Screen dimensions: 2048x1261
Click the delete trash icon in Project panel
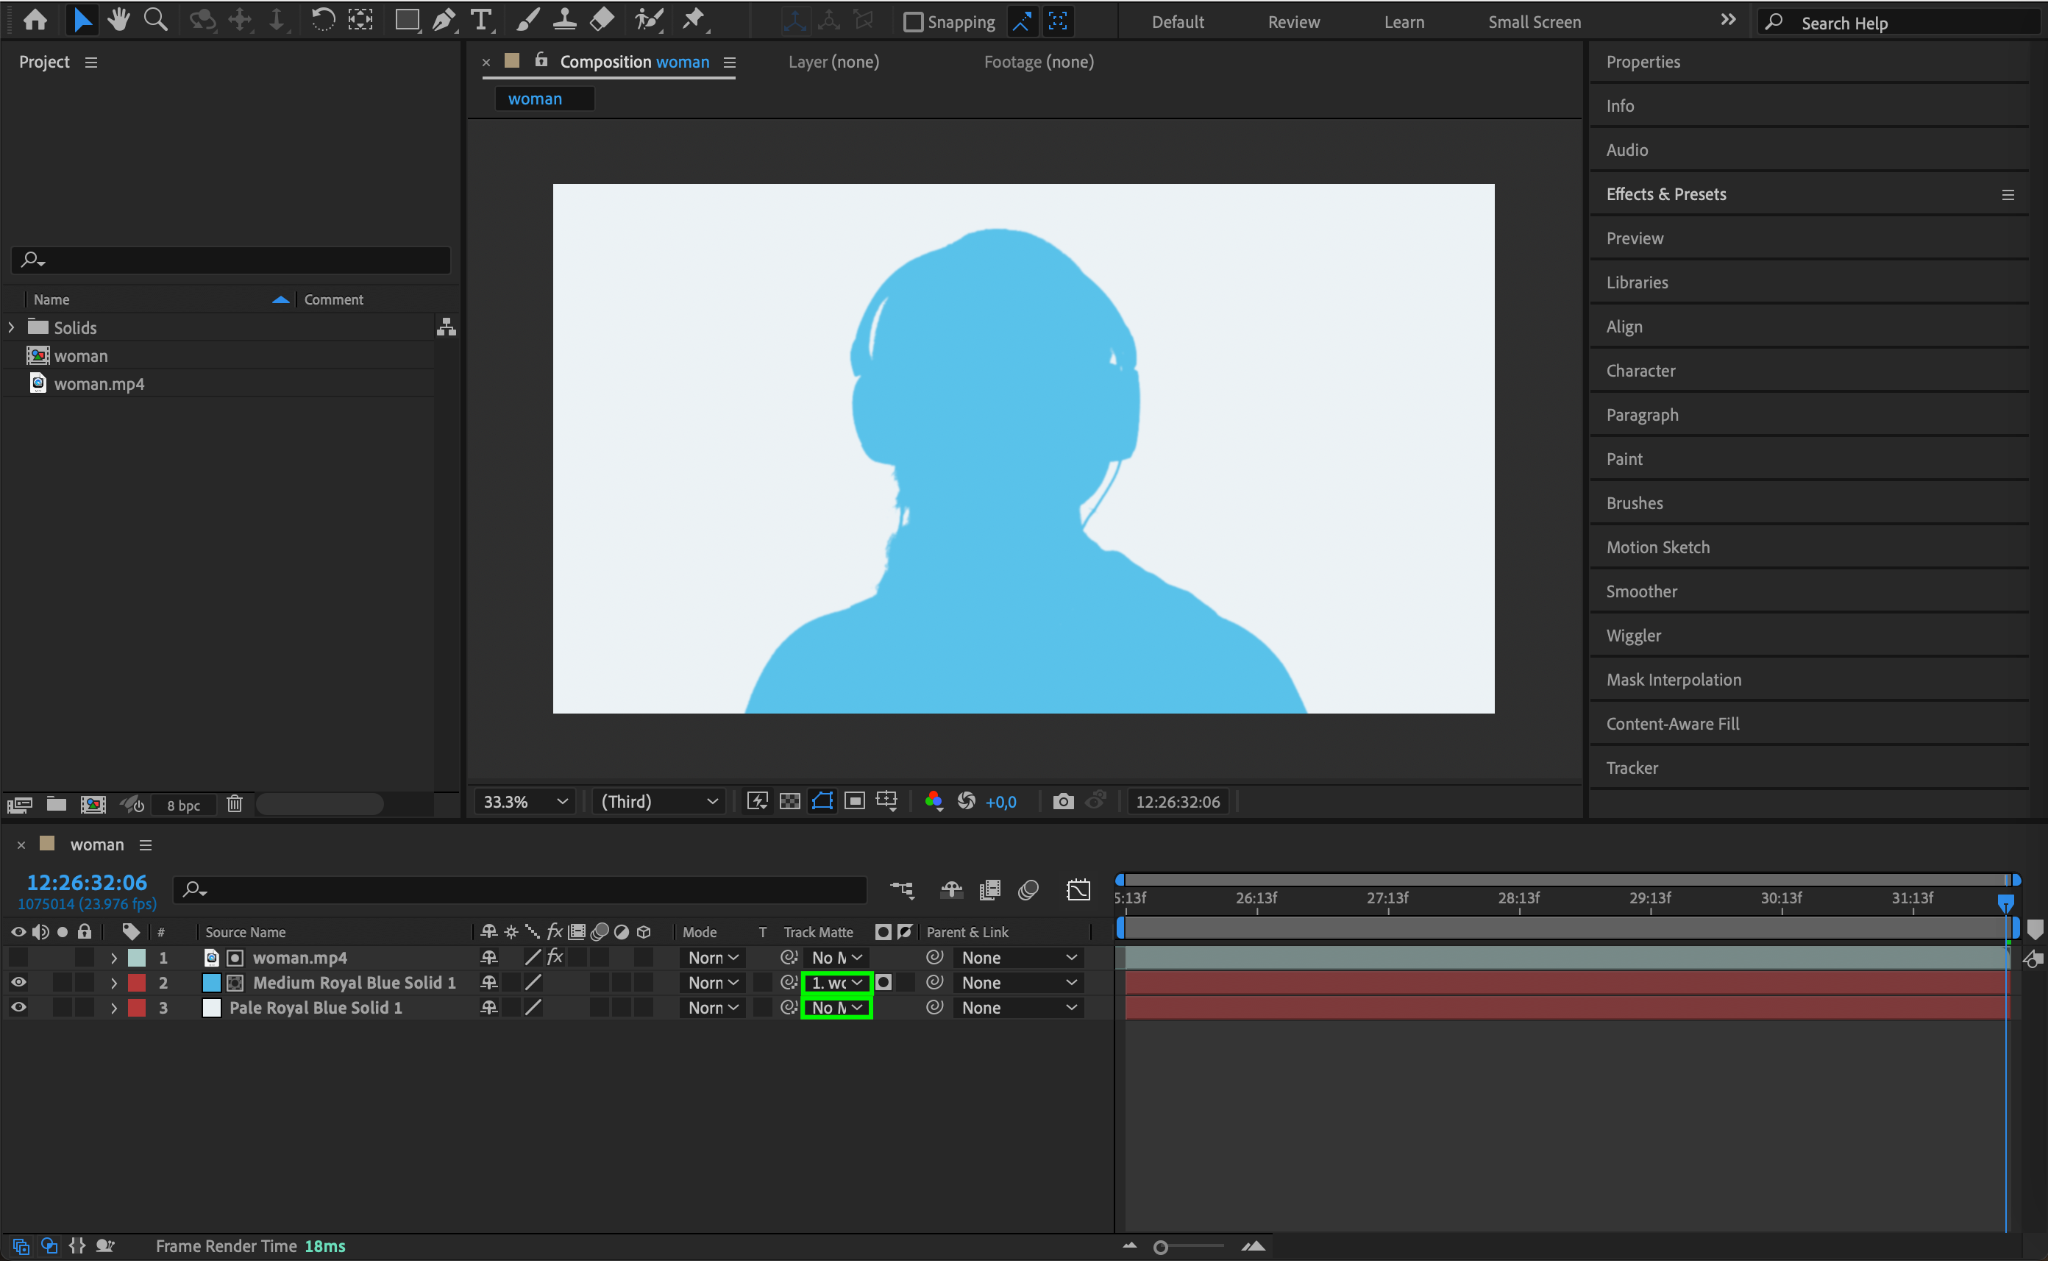pos(235,804)
